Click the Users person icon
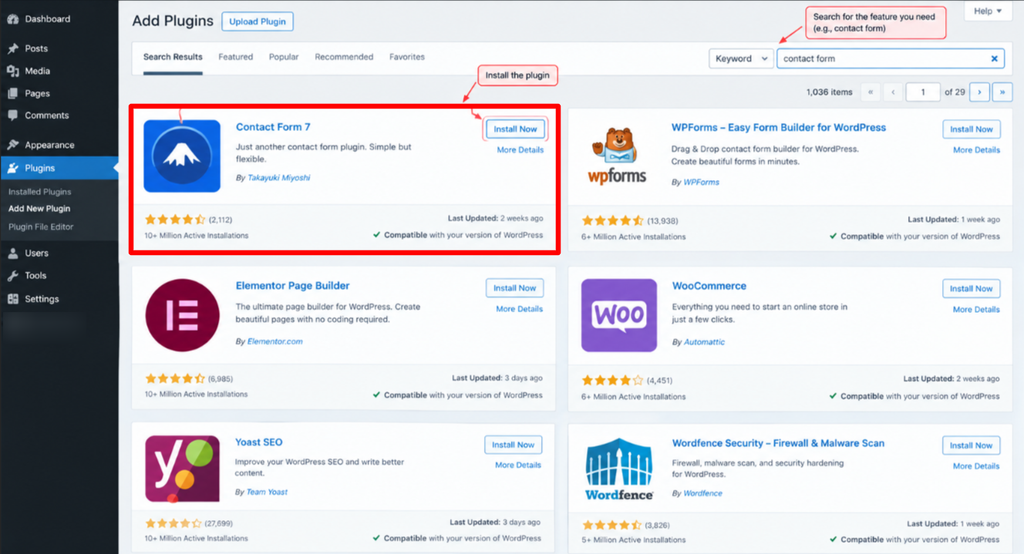This screenshot has height=554, width=1024. coord(13,253)
